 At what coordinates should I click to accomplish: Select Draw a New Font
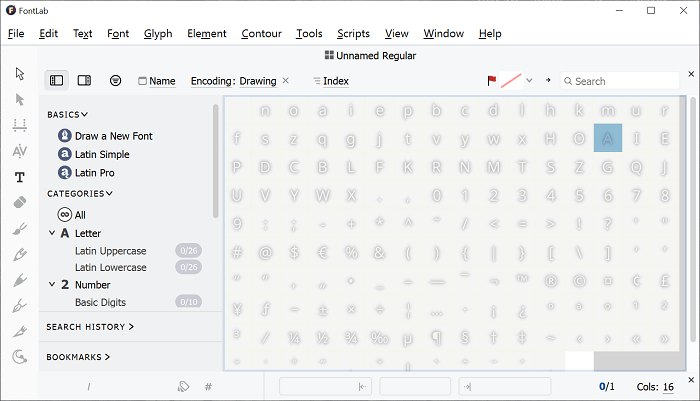pyautogui.click(x=105, y=136)
